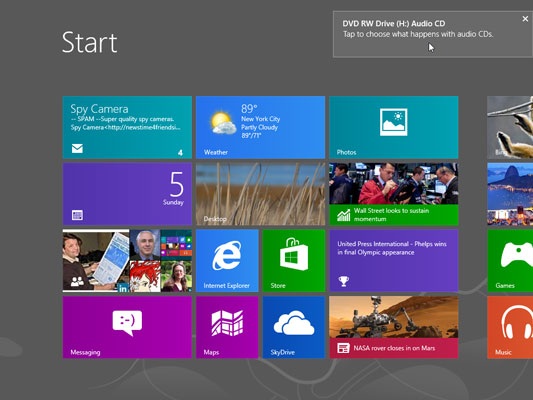This screenshot has height=400, width=533.
Task: Open the Finance tile about Wall Street momentum
Action: click(x=394, y=194)
